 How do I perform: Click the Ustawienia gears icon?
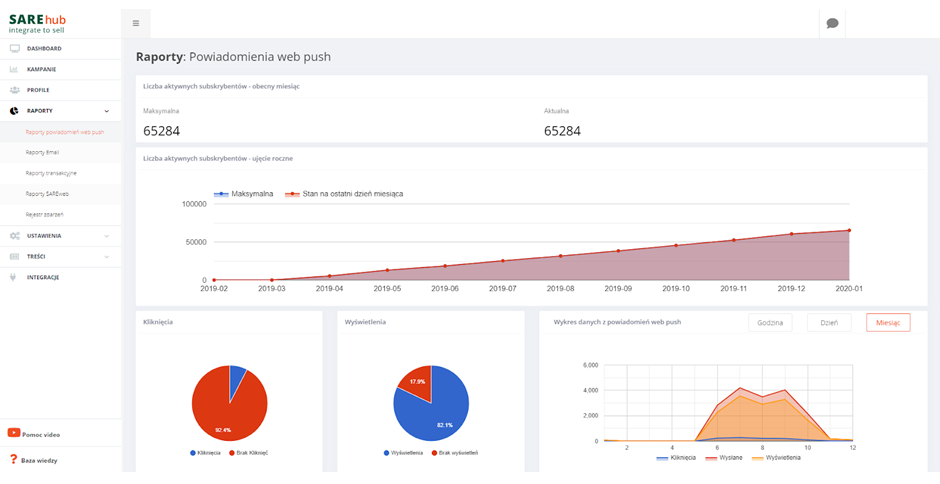(x=14, y=236)
